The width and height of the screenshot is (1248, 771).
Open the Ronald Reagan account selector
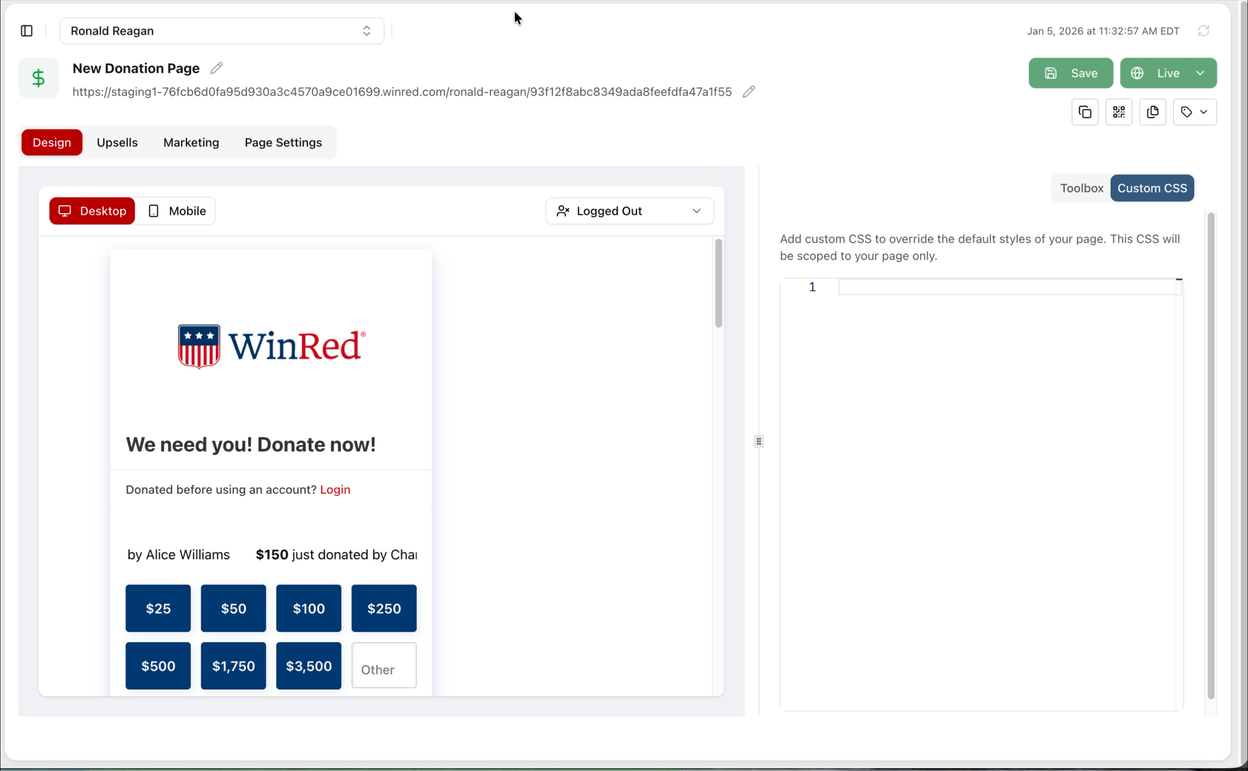(x=221, y=31)
